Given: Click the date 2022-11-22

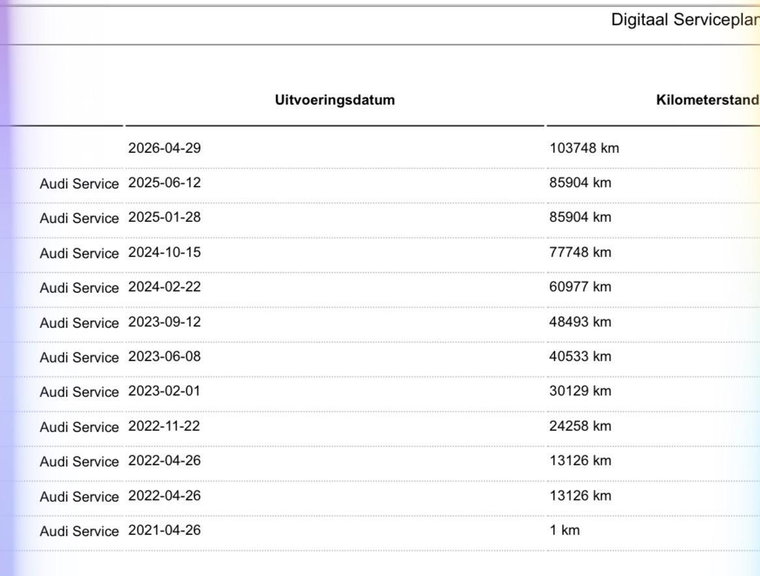Looking at the screenshot, I should 164,426.
